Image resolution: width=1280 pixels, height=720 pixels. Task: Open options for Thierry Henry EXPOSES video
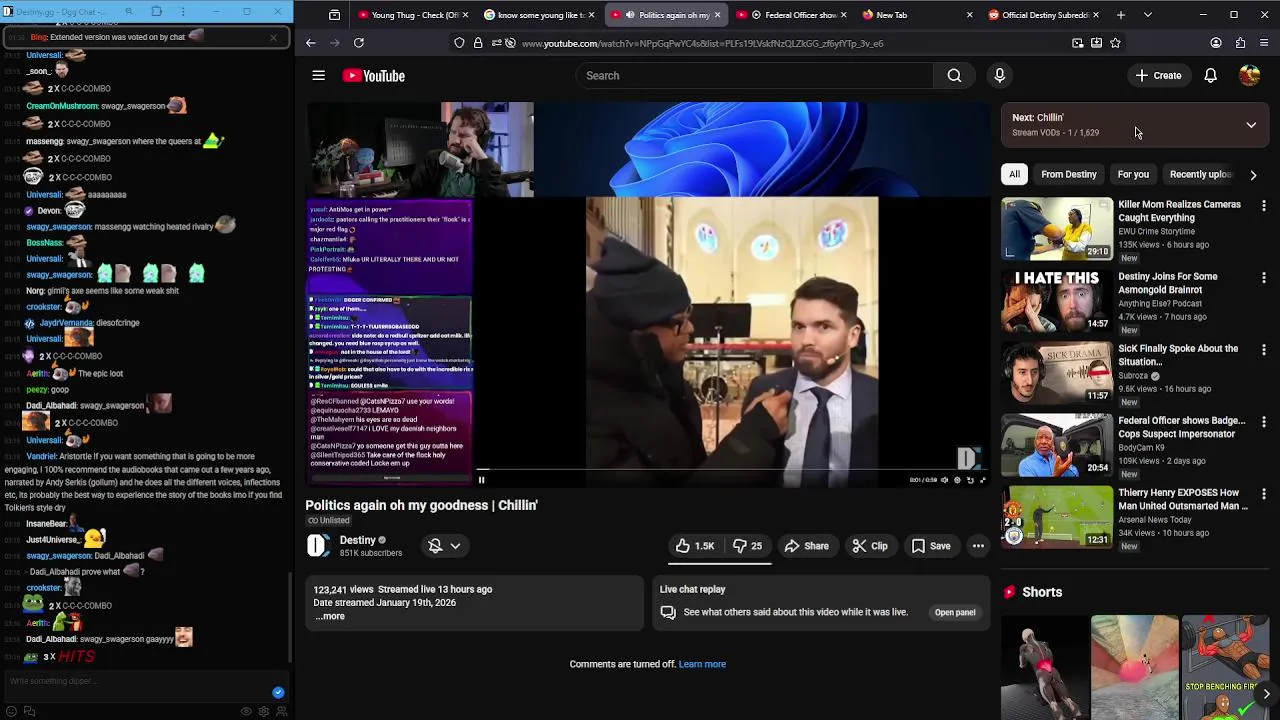point(1264,494)
